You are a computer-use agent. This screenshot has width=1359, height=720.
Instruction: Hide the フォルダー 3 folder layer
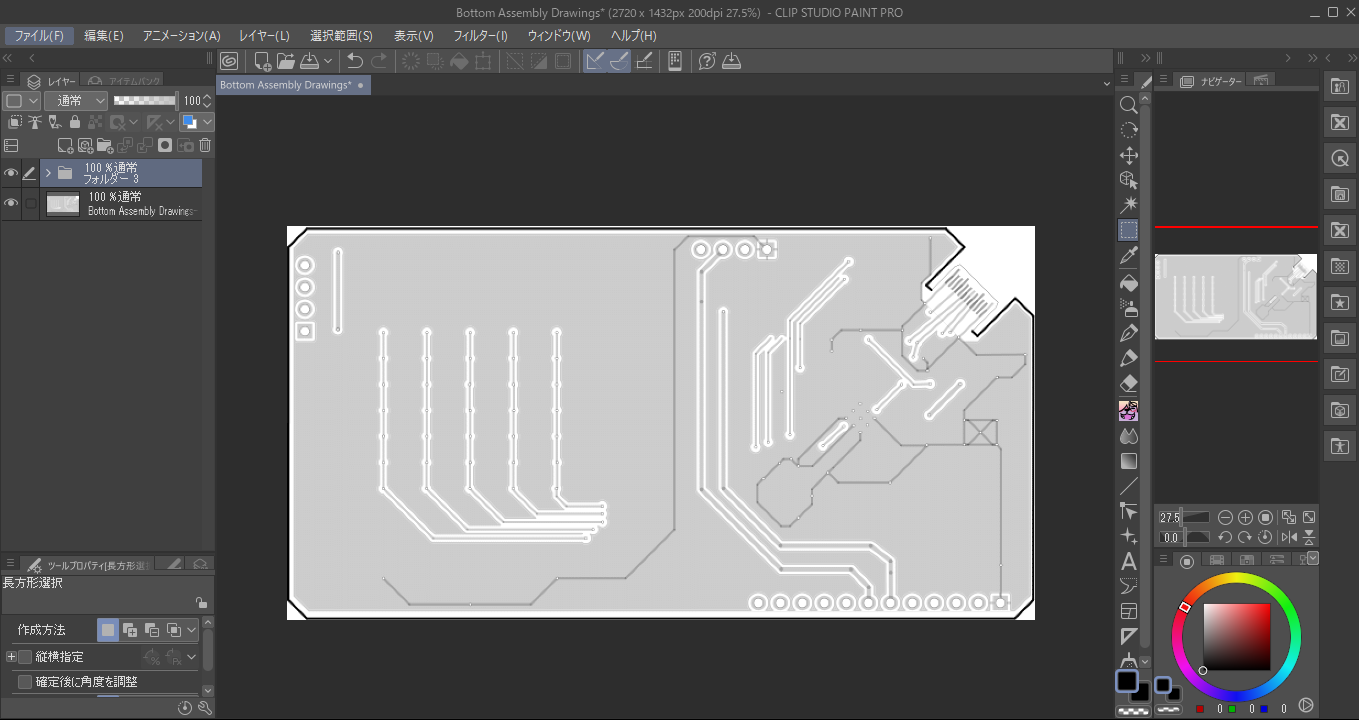(11, 173)
